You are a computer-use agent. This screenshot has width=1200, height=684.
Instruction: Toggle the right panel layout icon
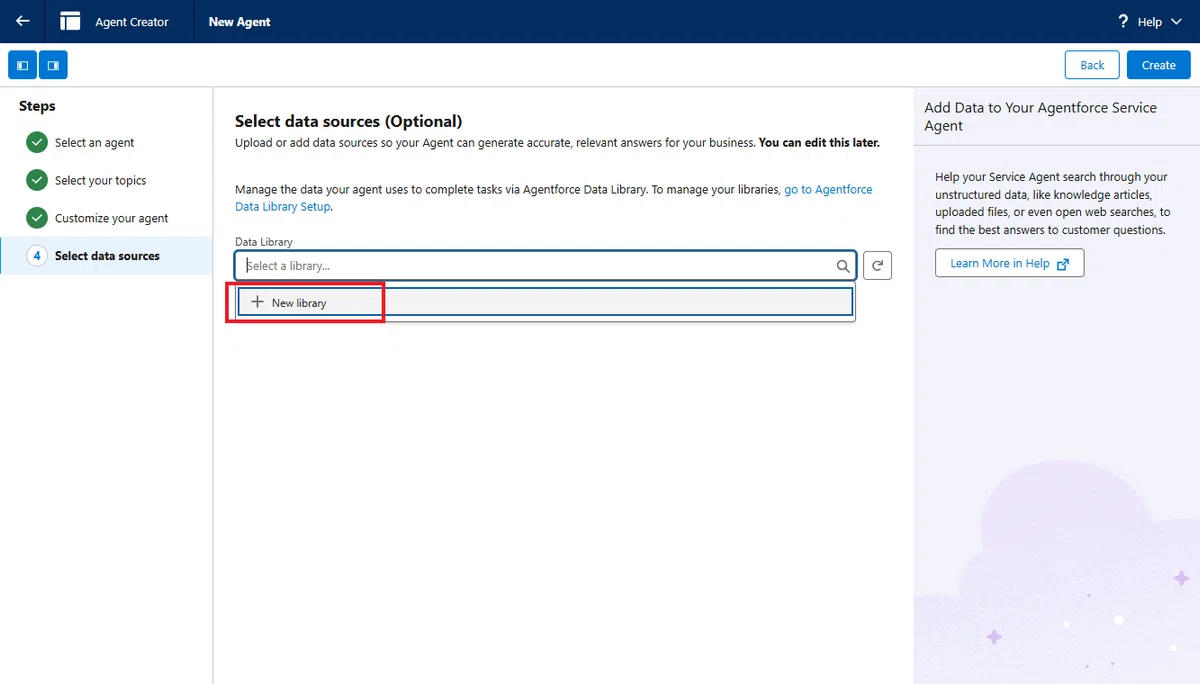coord(53,65)
